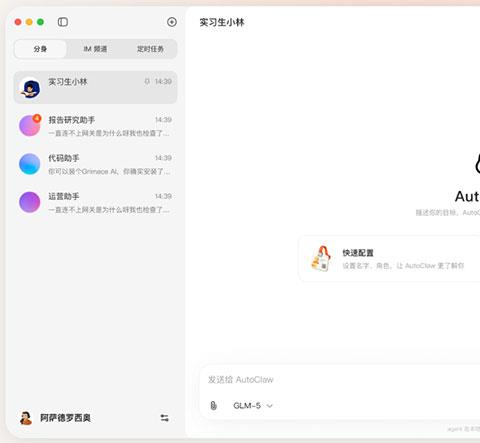The height and width of the screenshot is (443, 480).
Task: Click the 代码助手 blue avatar
Action: pyautogui.click(x=30, y=164)
